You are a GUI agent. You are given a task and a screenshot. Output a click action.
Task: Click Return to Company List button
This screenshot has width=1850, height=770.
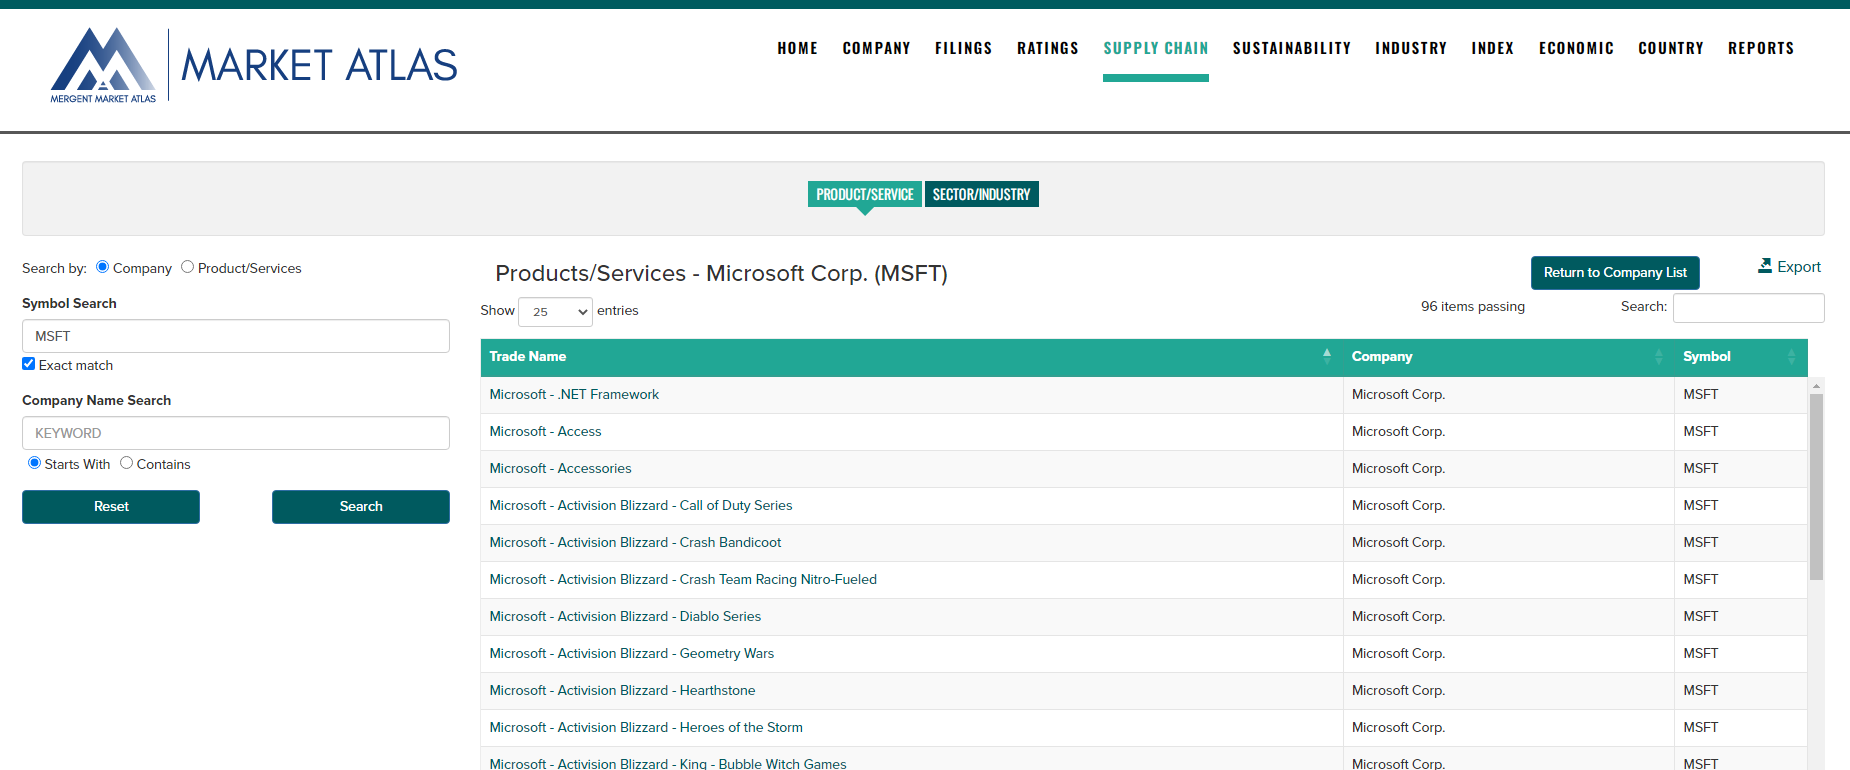1615,273
